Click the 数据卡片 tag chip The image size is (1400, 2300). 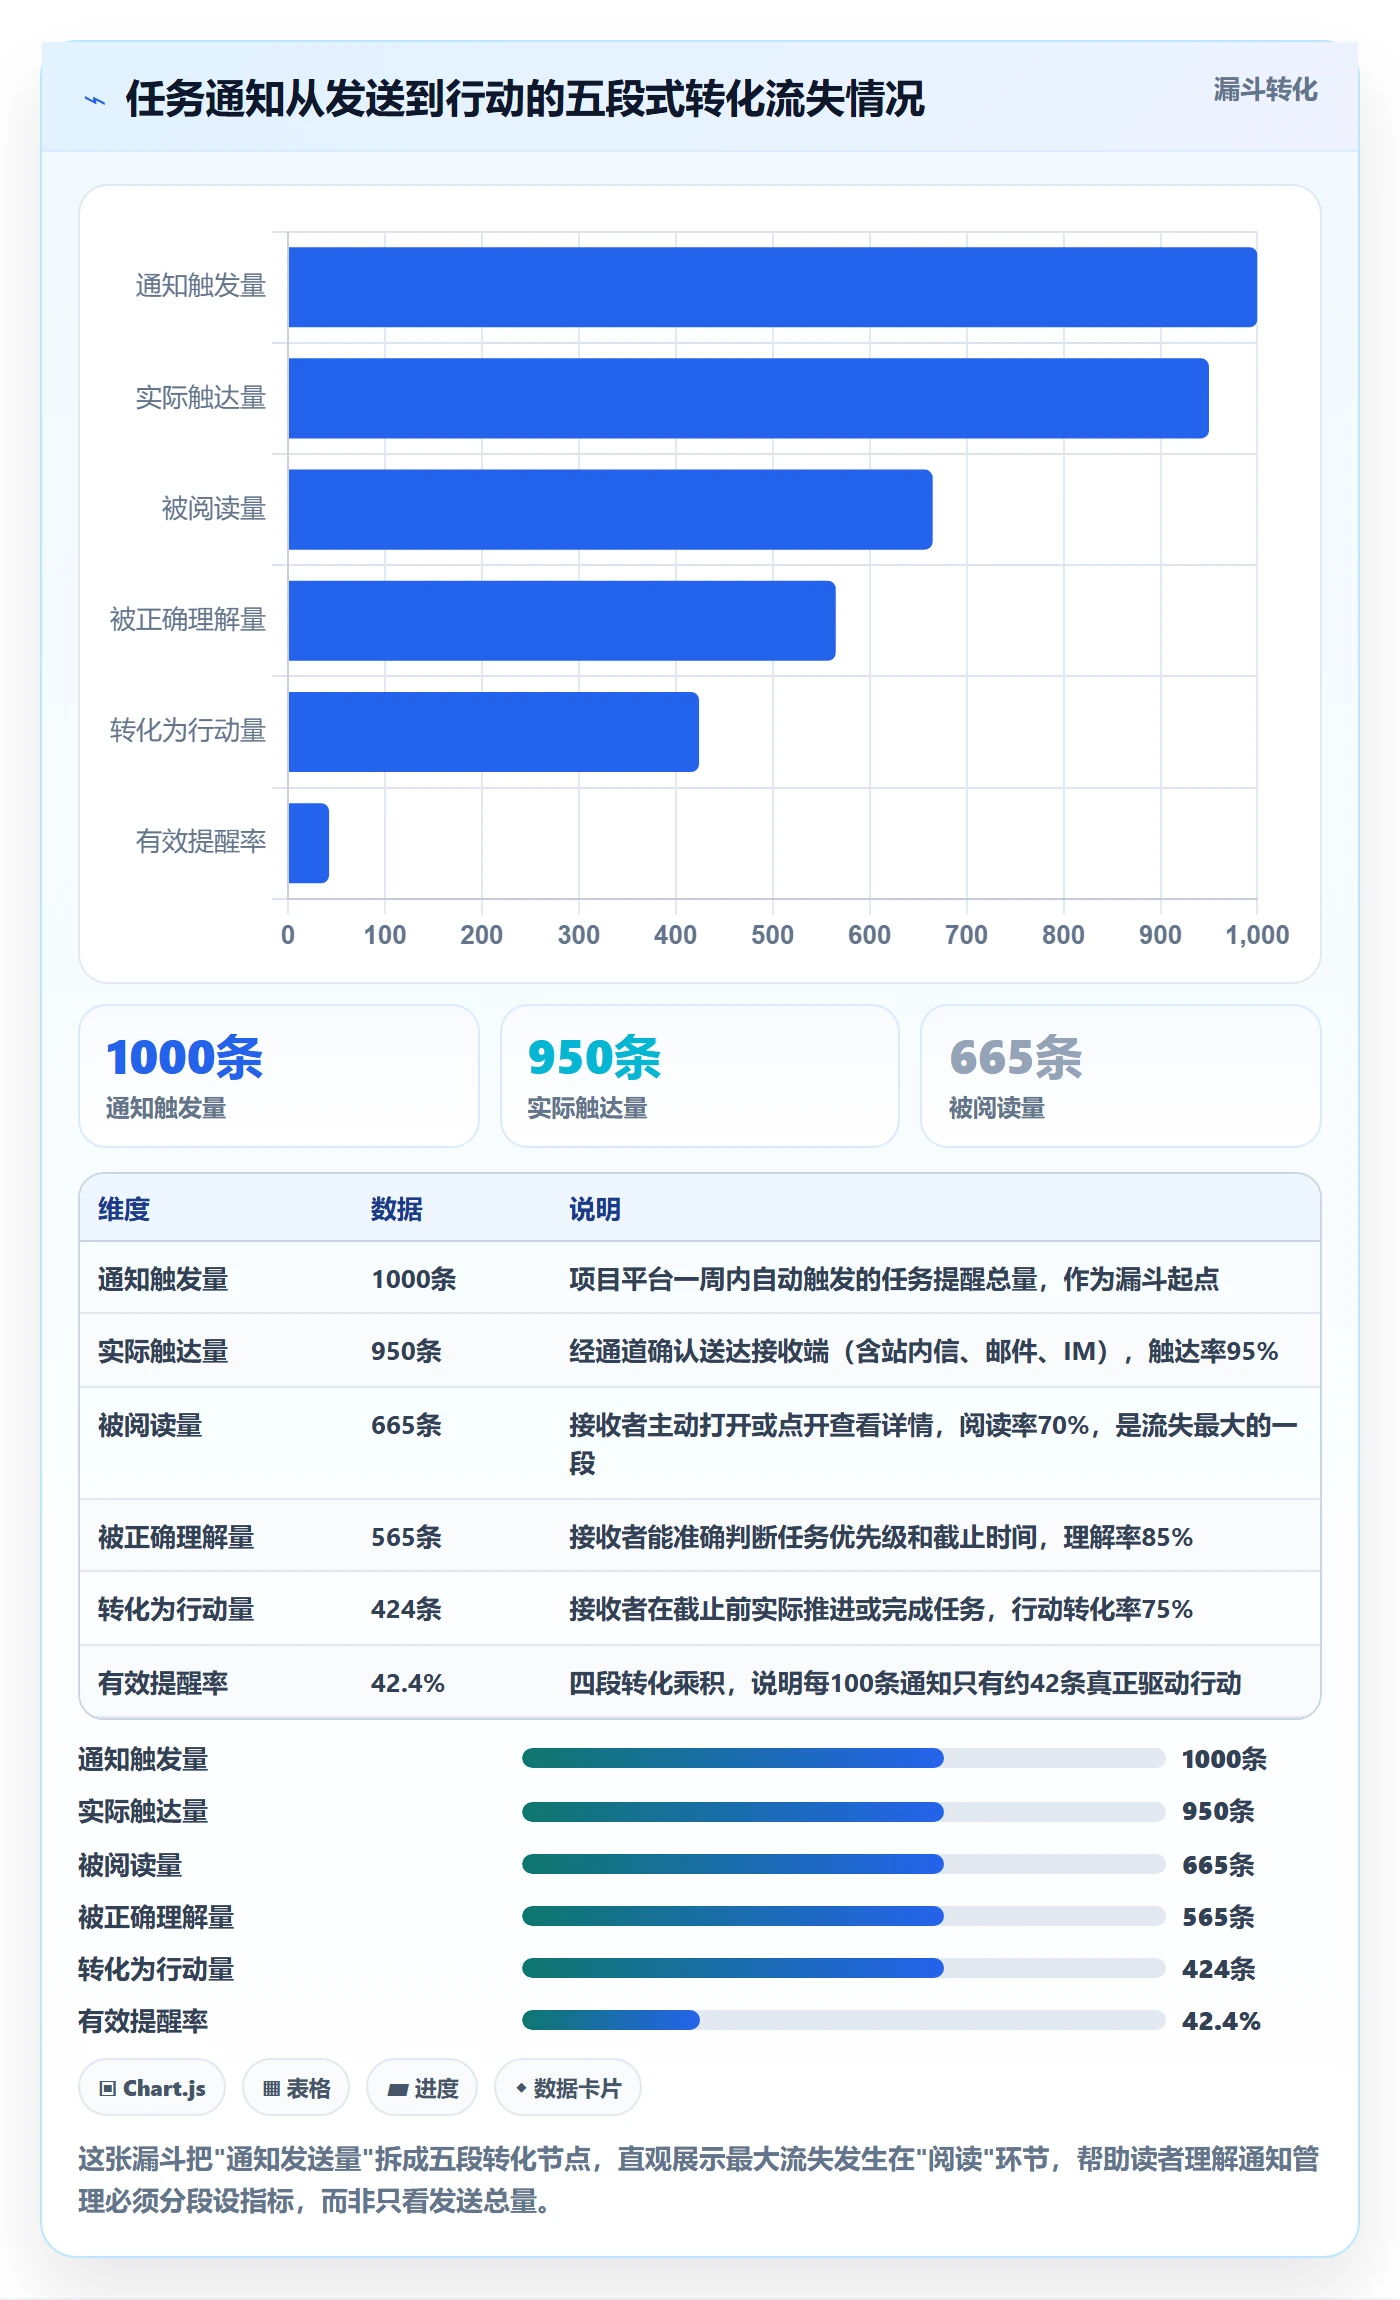pos(568,2088)
